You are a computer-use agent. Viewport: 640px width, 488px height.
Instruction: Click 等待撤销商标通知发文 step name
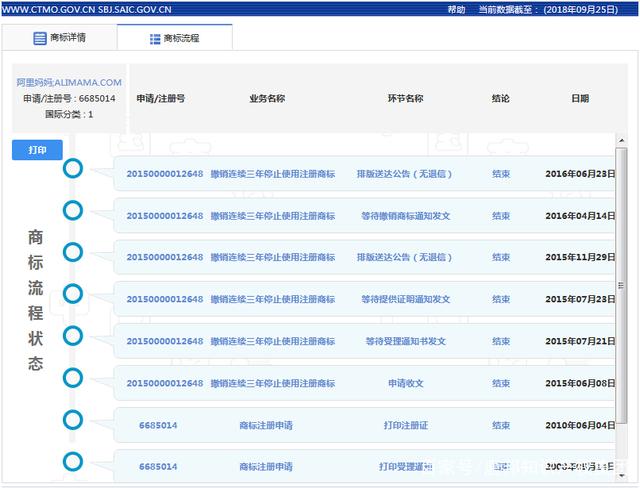[405, 216]
